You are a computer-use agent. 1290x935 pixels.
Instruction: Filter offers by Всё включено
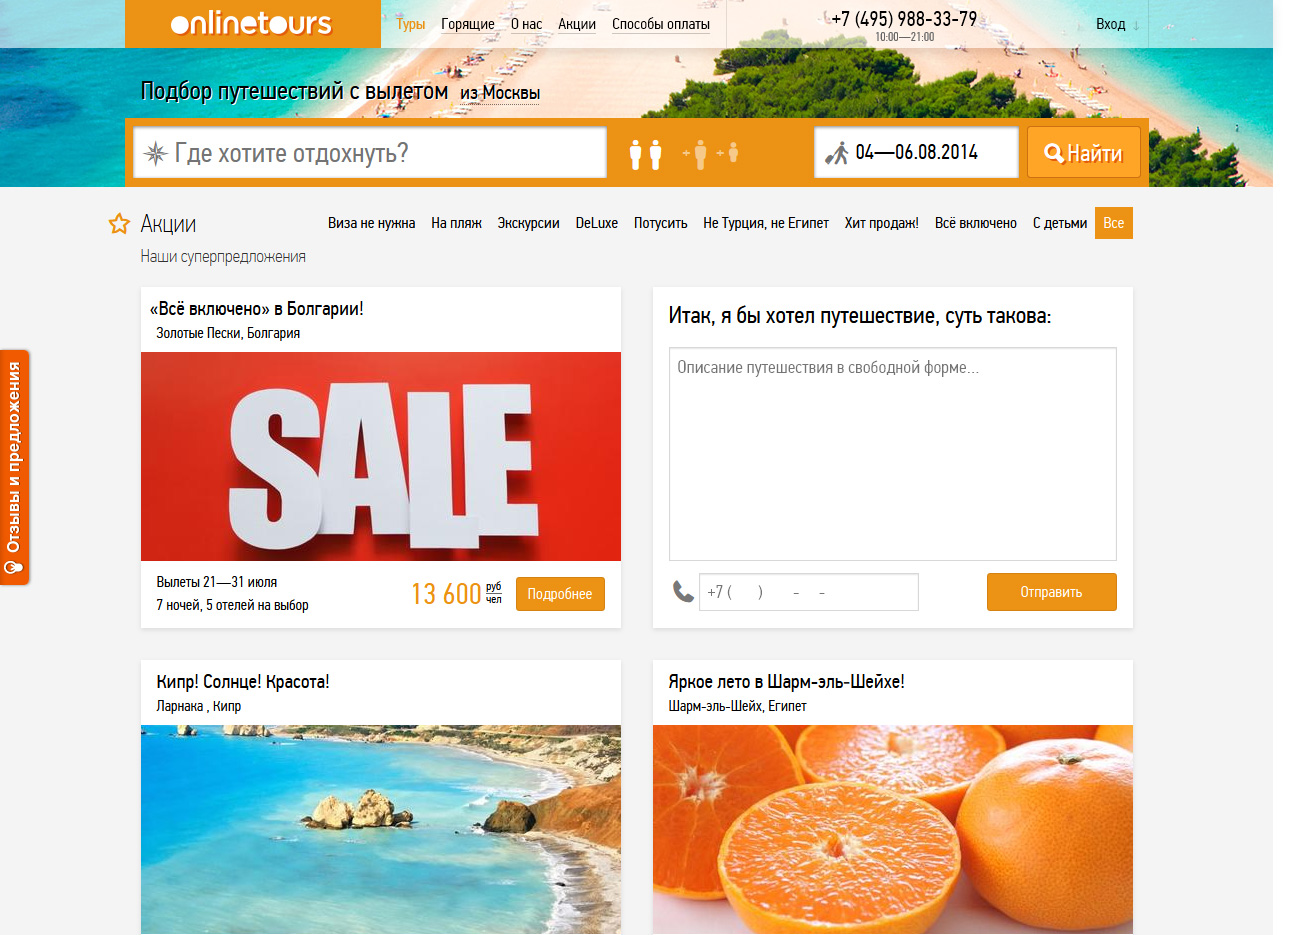coord(976,223)
